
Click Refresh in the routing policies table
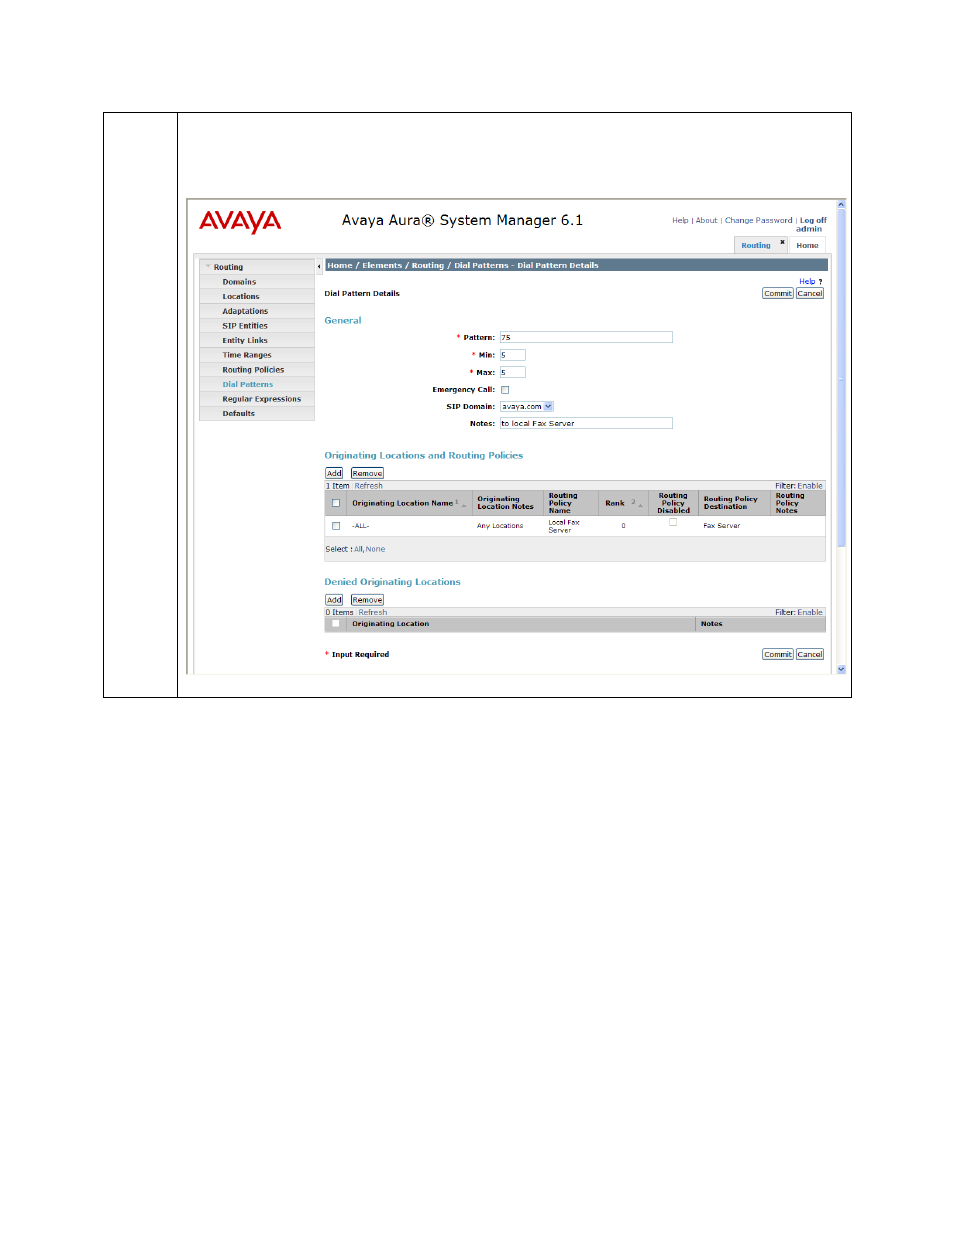click(369, 486)
